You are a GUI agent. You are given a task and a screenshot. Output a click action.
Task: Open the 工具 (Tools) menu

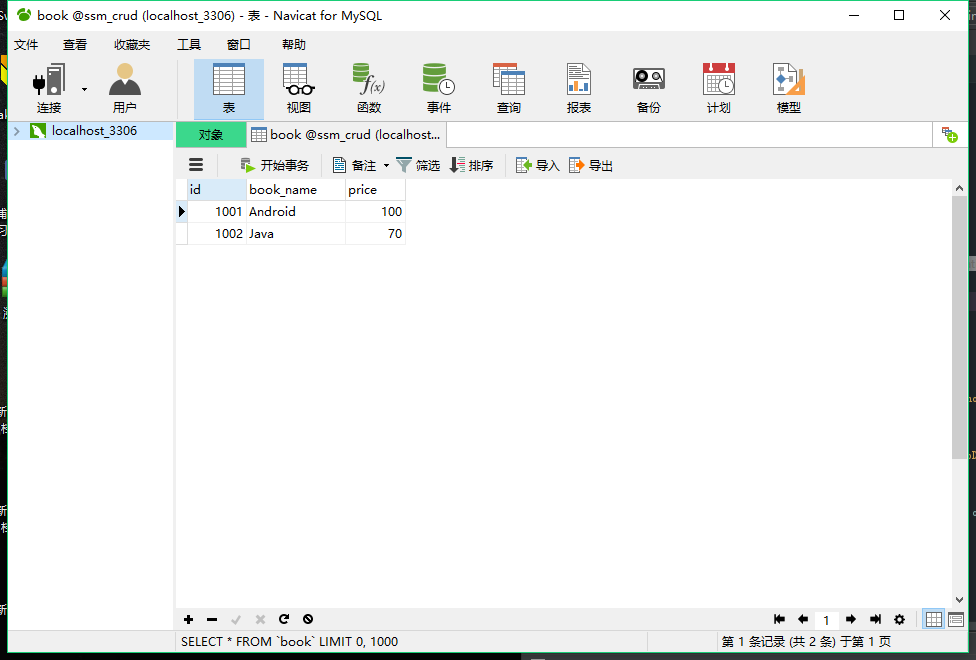pyautogui.click(x=188, y=44)
